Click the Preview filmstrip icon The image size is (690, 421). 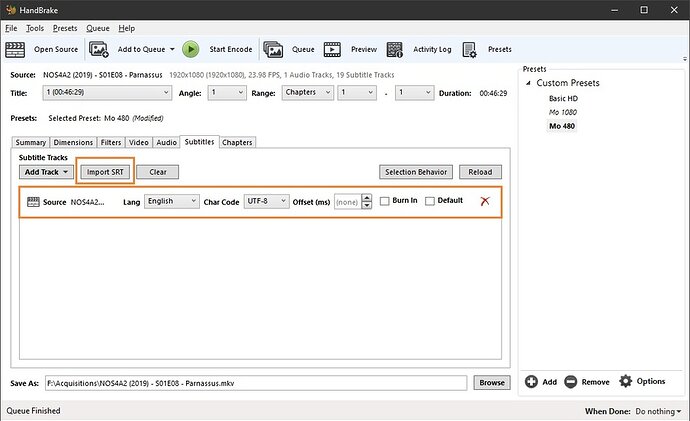pyautogui.click(x=332, y=49)
